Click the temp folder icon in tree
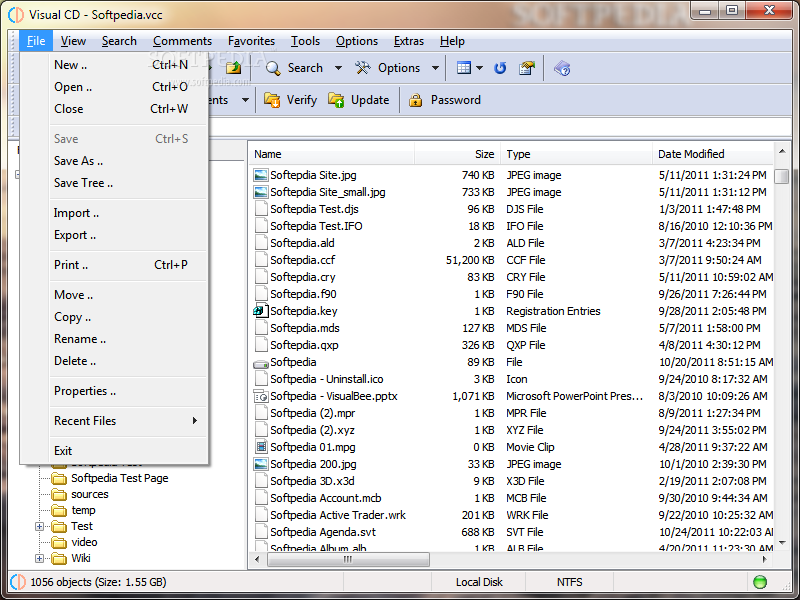This screenshot has width=800, height=600. pyautogui.click(x=59, y=510)
